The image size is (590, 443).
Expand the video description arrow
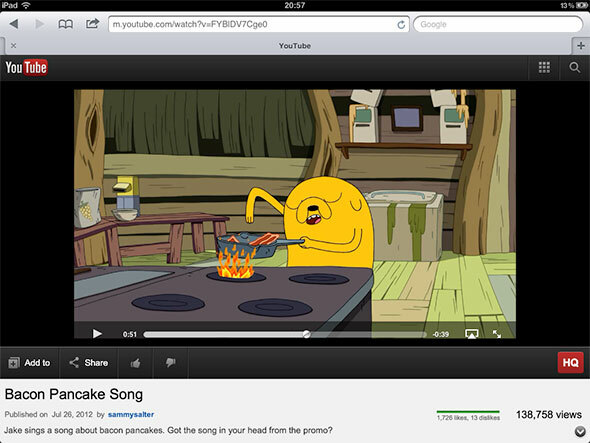point(580,431)
